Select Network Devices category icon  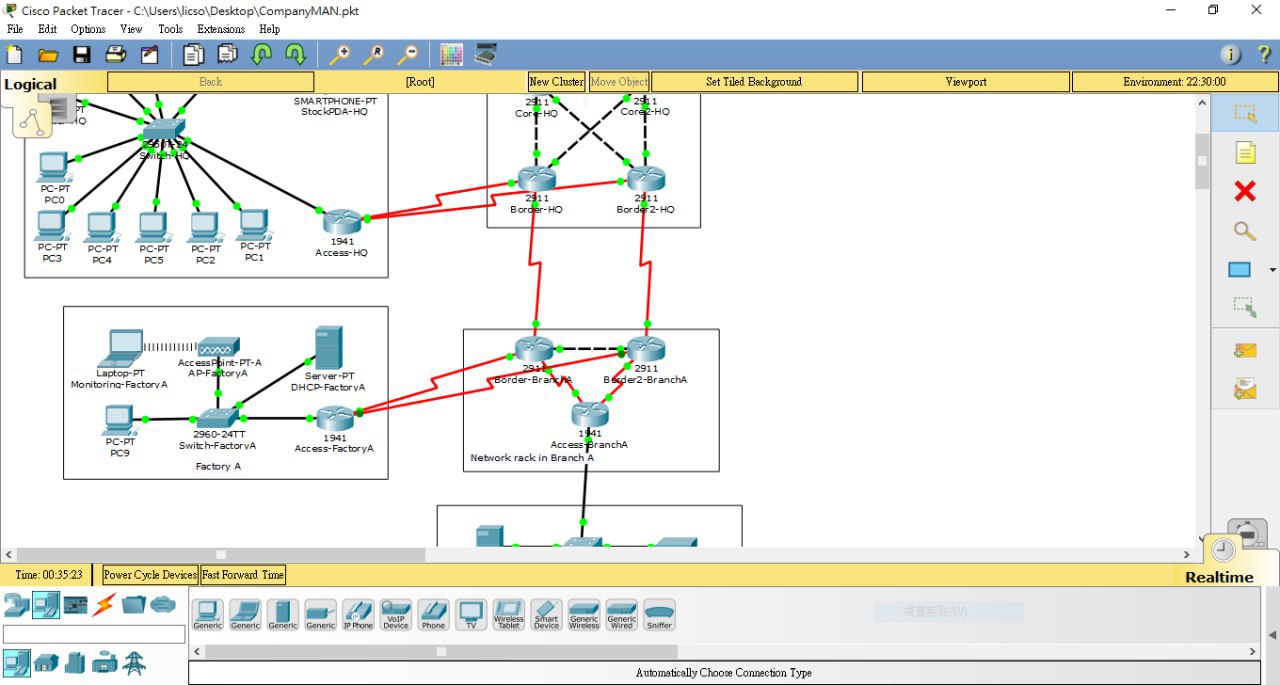(x=16, y=604)
